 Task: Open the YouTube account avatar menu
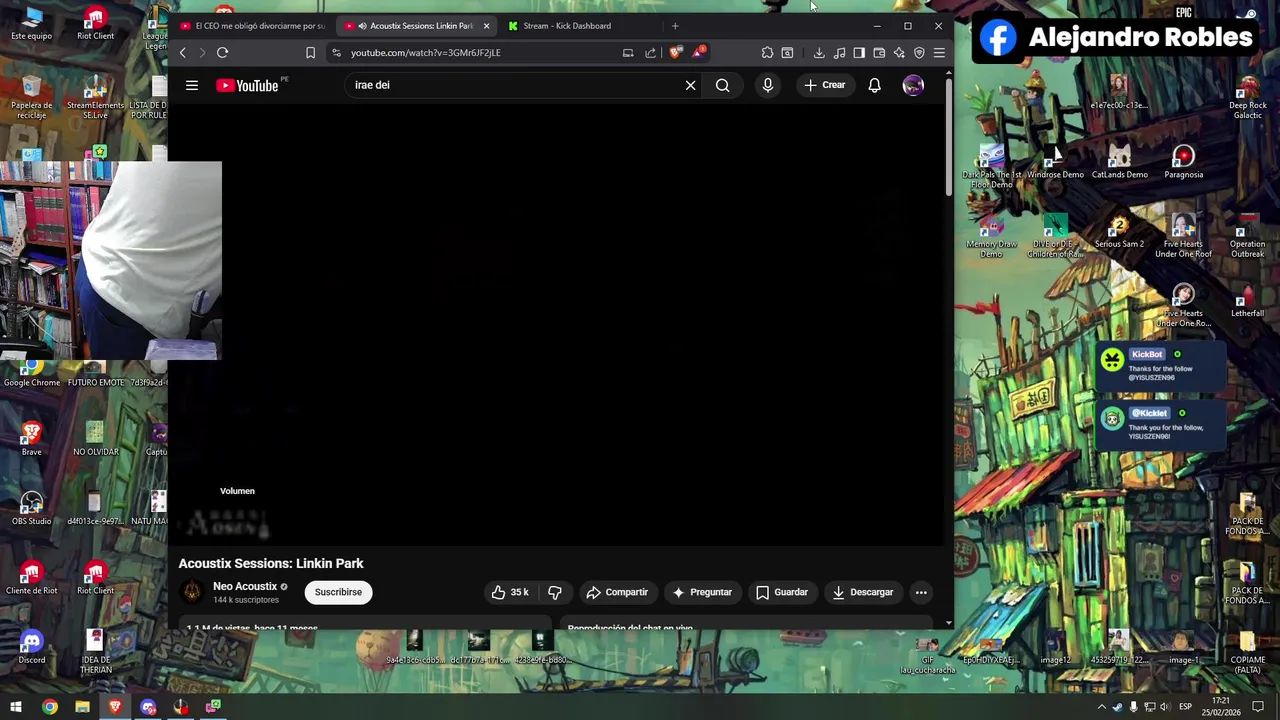[x=913, y=85]
